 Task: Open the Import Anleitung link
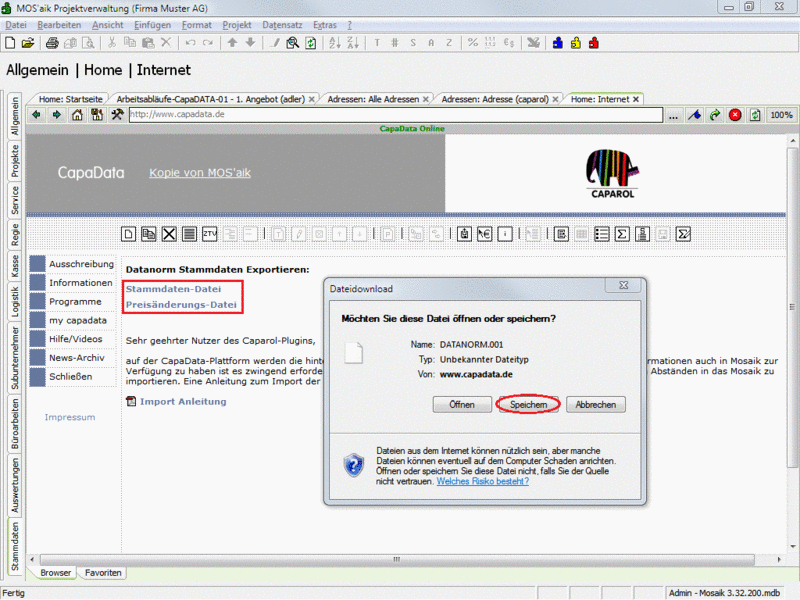click(x=183, y=402)
